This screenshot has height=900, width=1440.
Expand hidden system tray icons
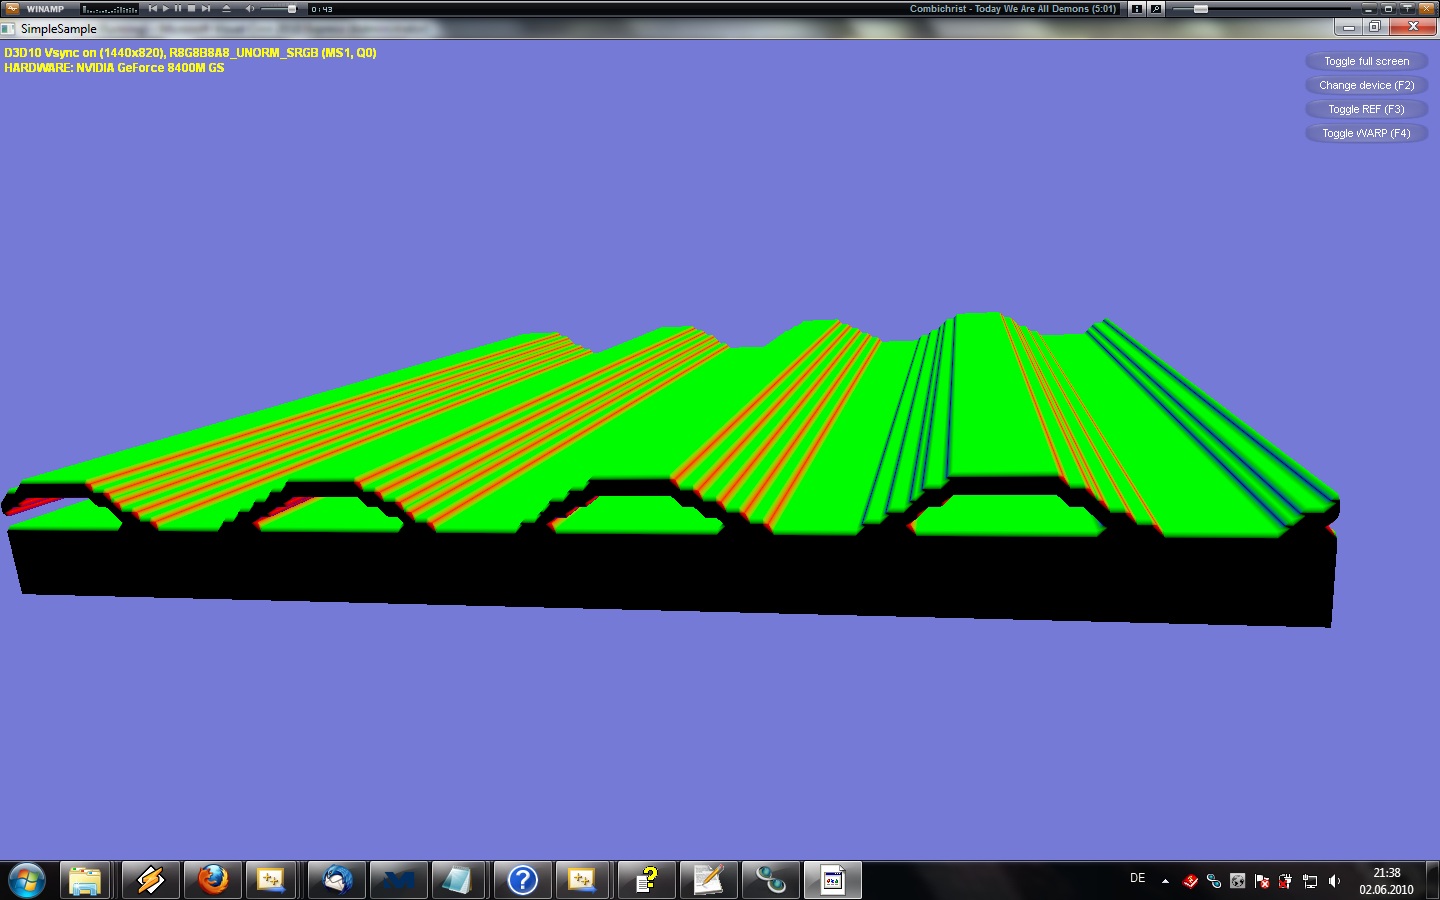(1165, 881)
